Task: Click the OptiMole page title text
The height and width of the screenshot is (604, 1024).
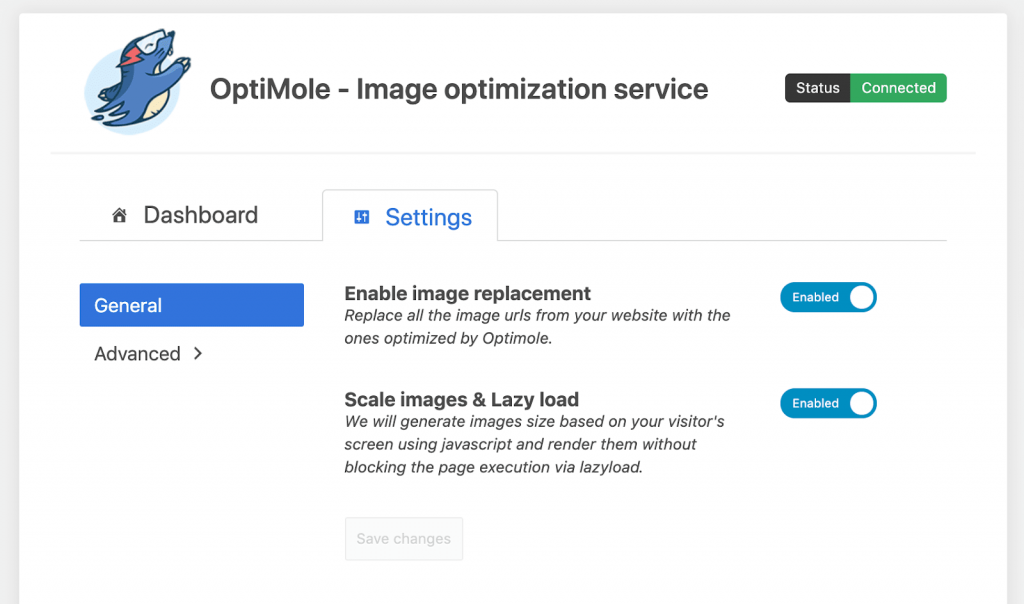Action: pos(458,89)
